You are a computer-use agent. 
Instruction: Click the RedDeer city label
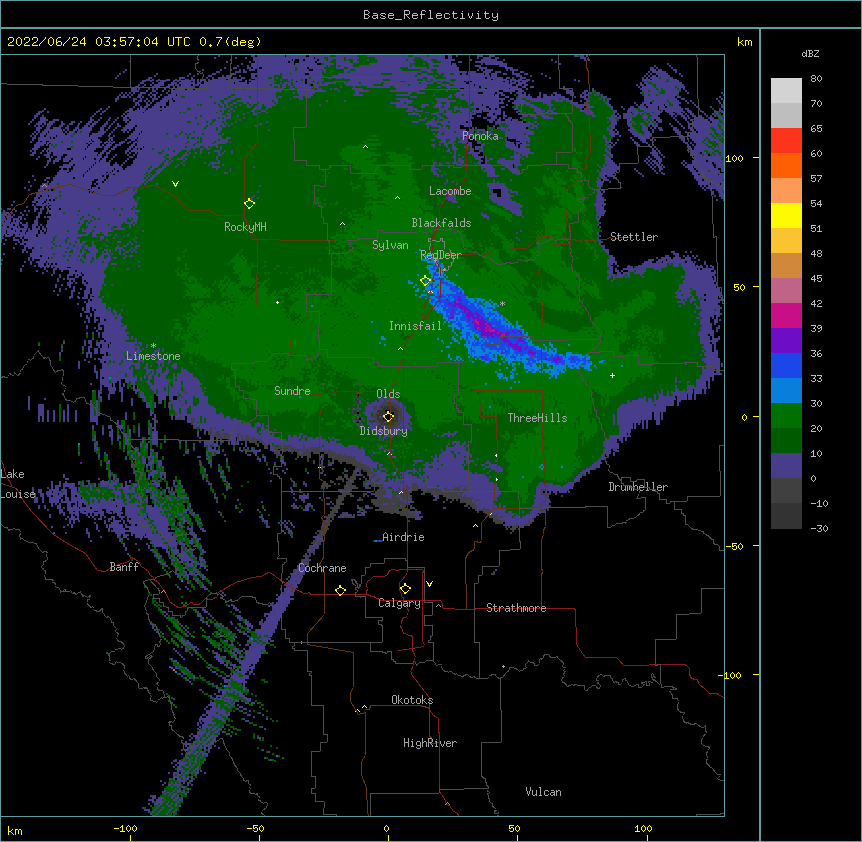pos(441,255)
